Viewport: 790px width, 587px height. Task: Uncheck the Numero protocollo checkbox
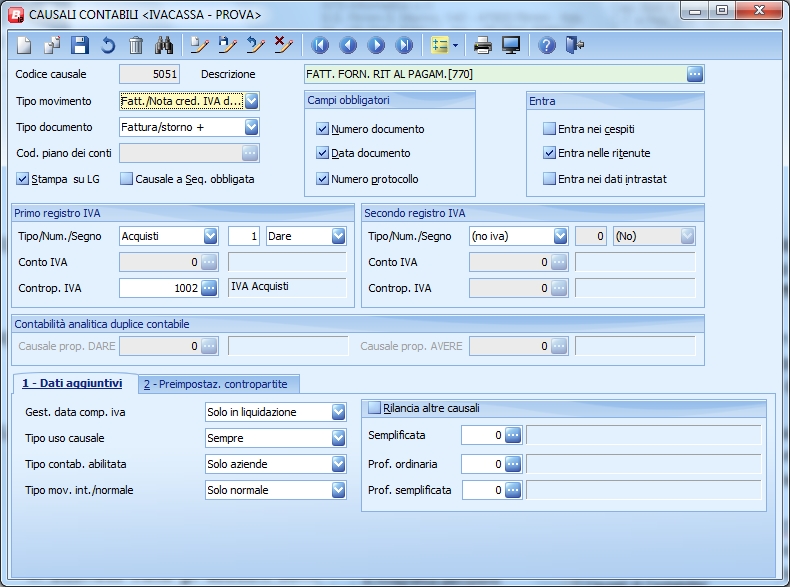tap(322, 179)
